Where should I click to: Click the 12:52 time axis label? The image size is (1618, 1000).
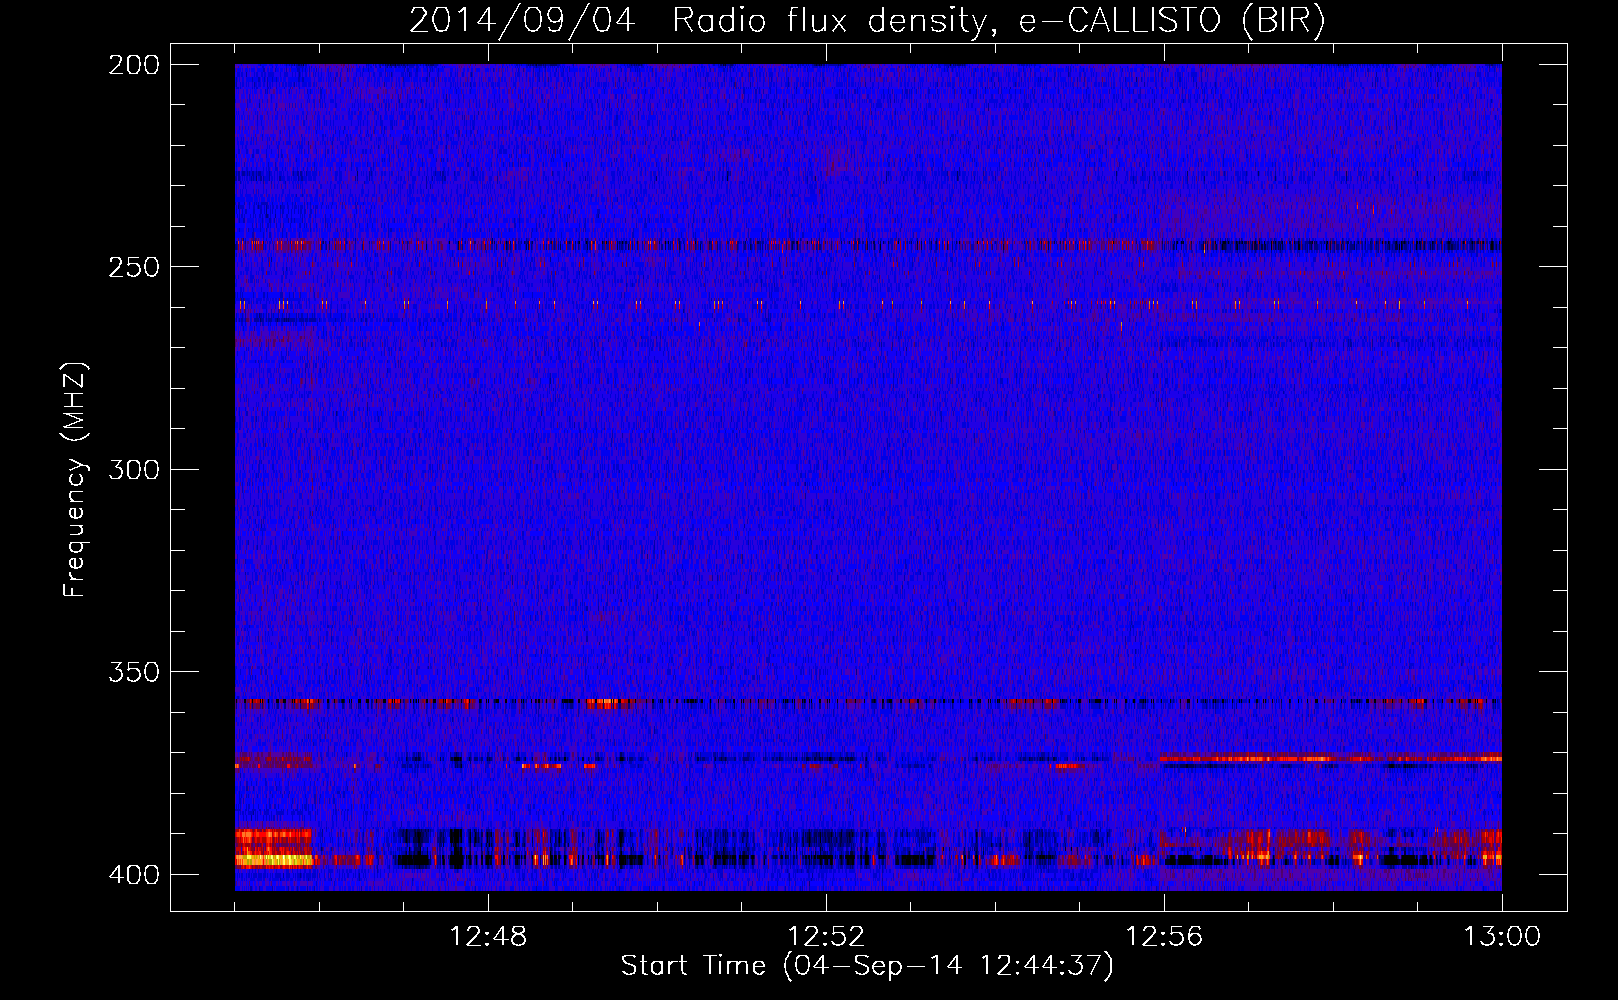826,937
